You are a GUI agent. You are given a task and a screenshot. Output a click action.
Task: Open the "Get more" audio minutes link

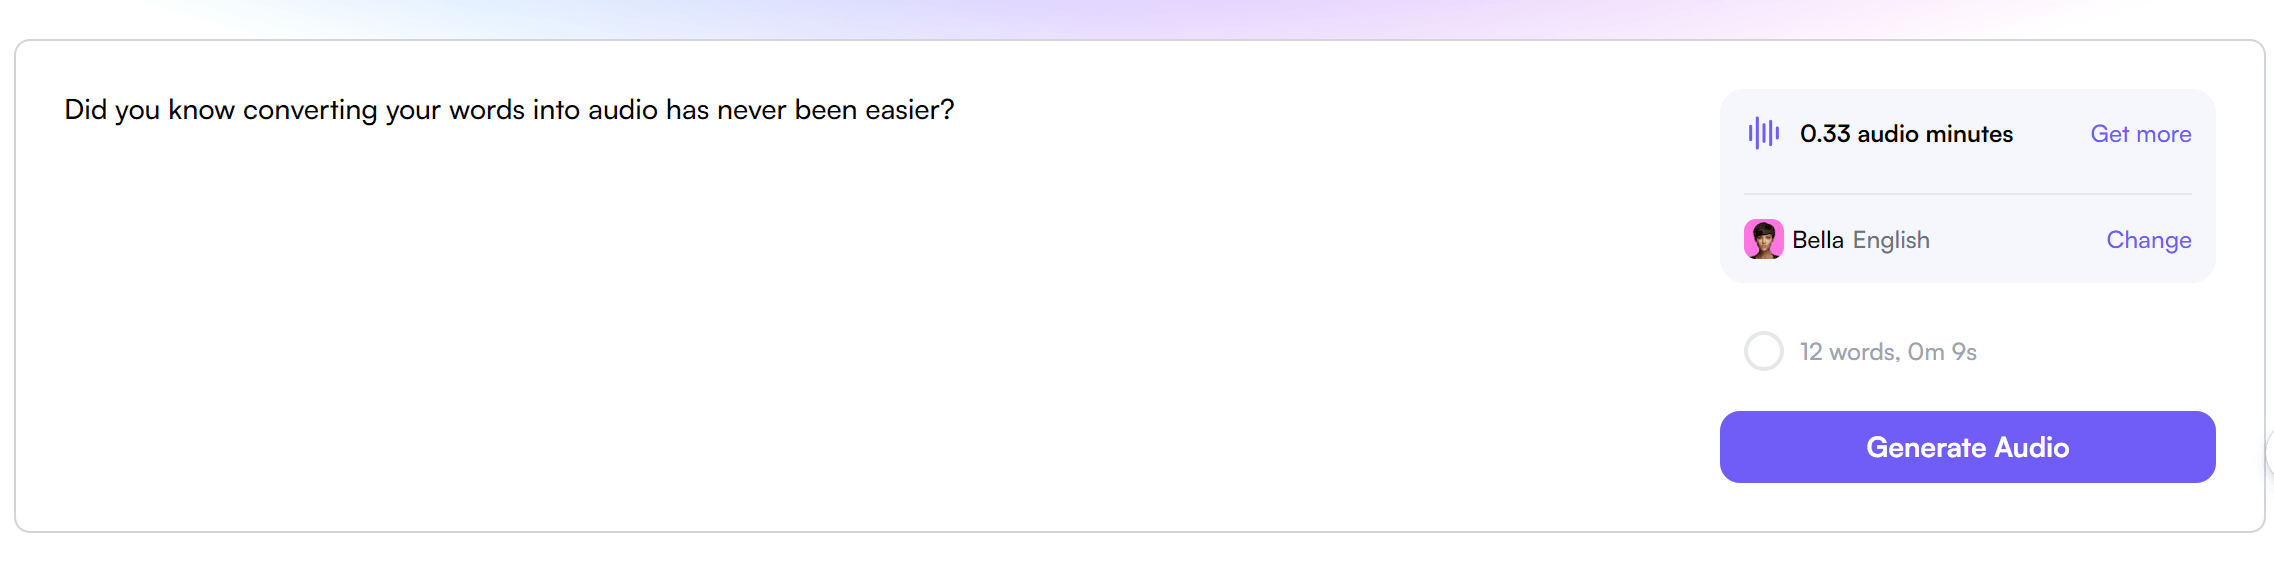tap(2140, 134)
